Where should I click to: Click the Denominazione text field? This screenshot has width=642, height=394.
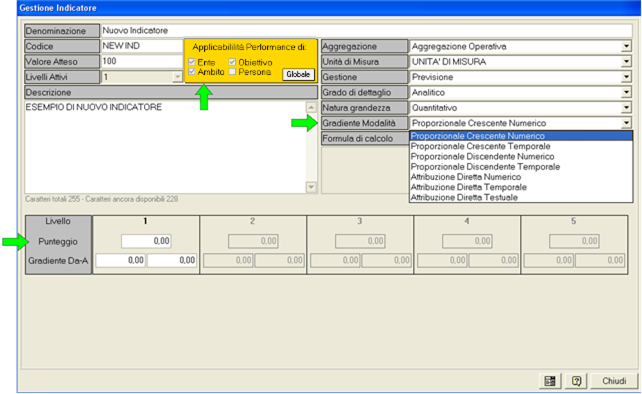click(366, 31)
